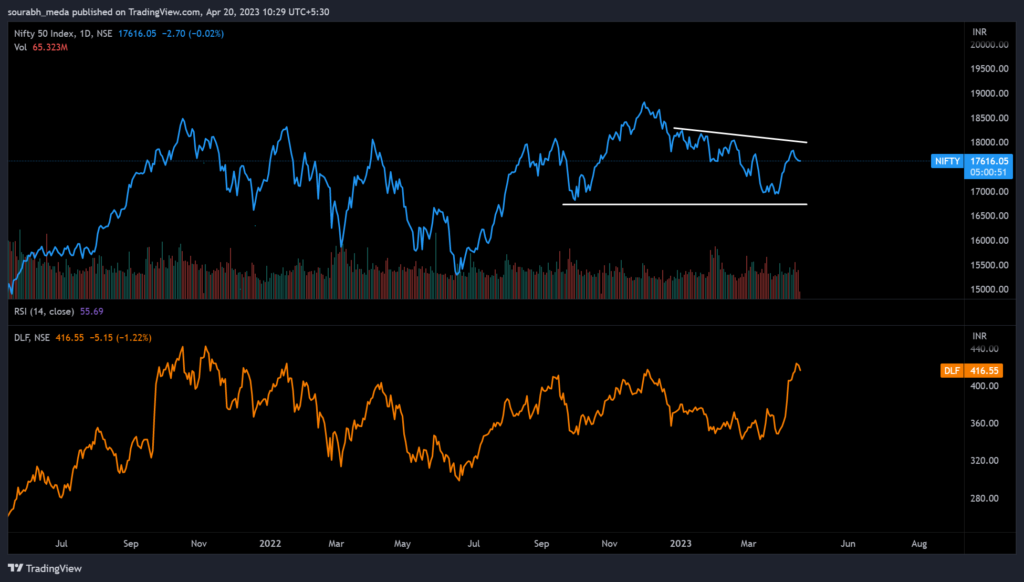The image size is (1024, 582).
Task: Select the upper descending white trendline
Action: [x=741, y=135]
